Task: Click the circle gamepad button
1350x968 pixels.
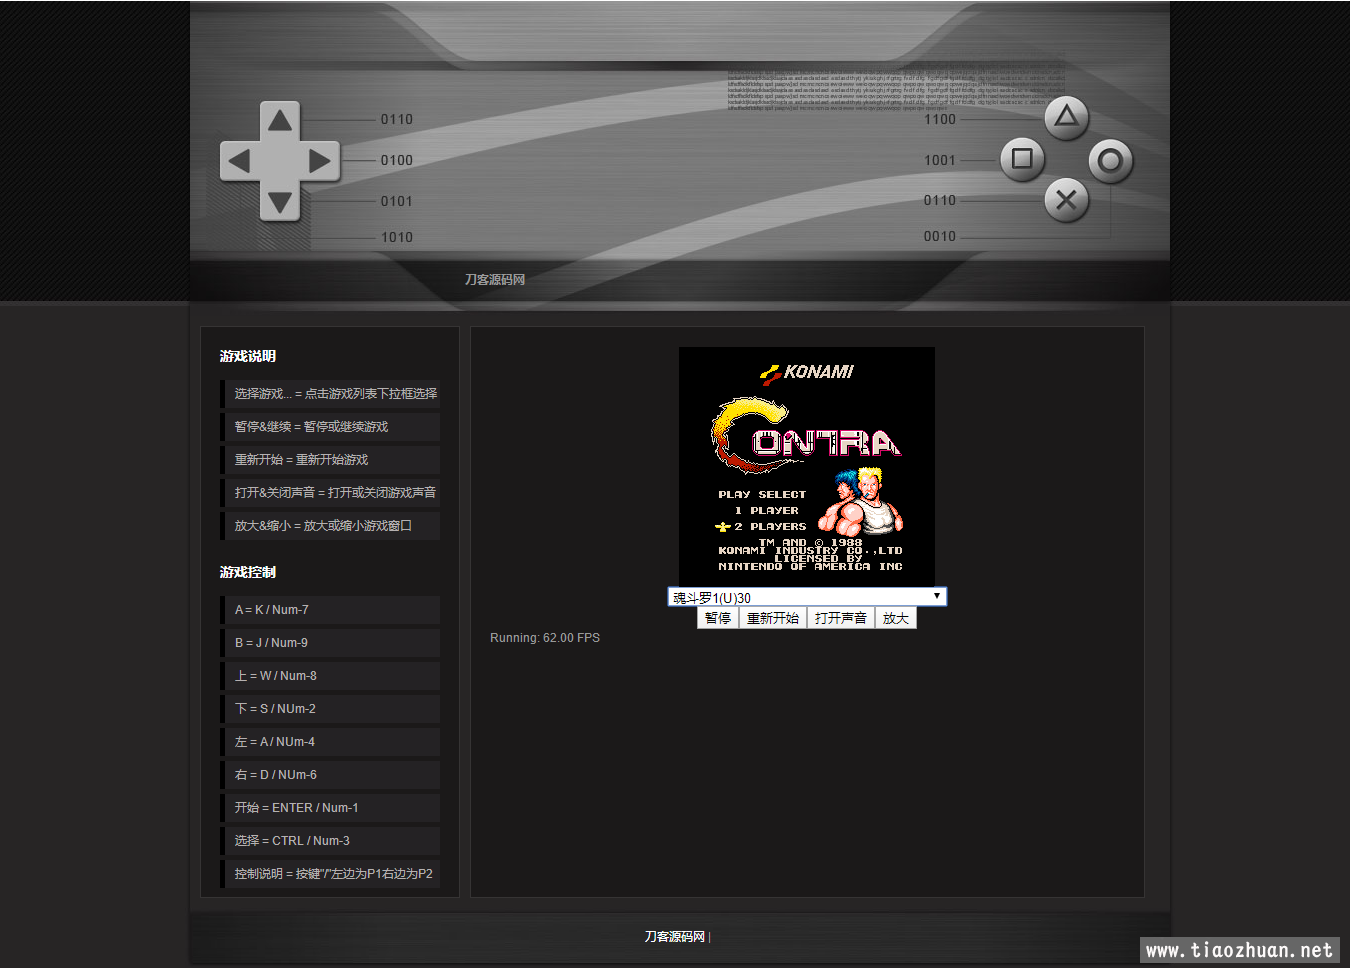Action: coord(1110,160)
